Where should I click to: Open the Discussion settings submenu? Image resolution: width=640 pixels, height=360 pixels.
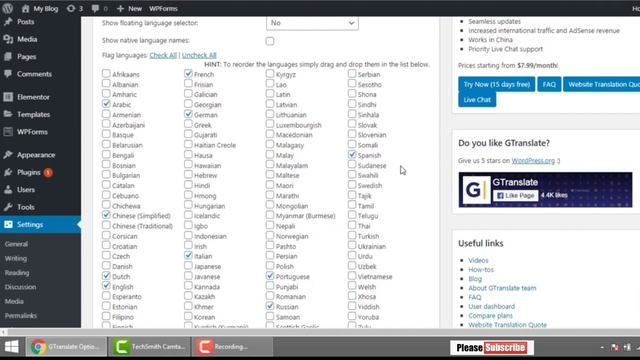pyautogui.click(x=20, y=287)
